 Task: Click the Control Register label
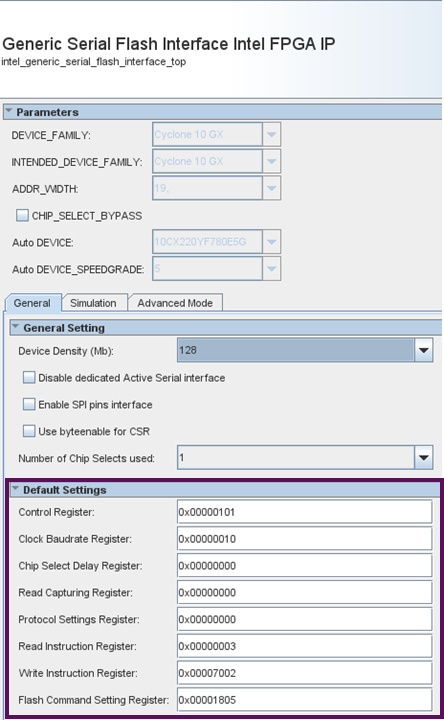click(x=56, y=512)
